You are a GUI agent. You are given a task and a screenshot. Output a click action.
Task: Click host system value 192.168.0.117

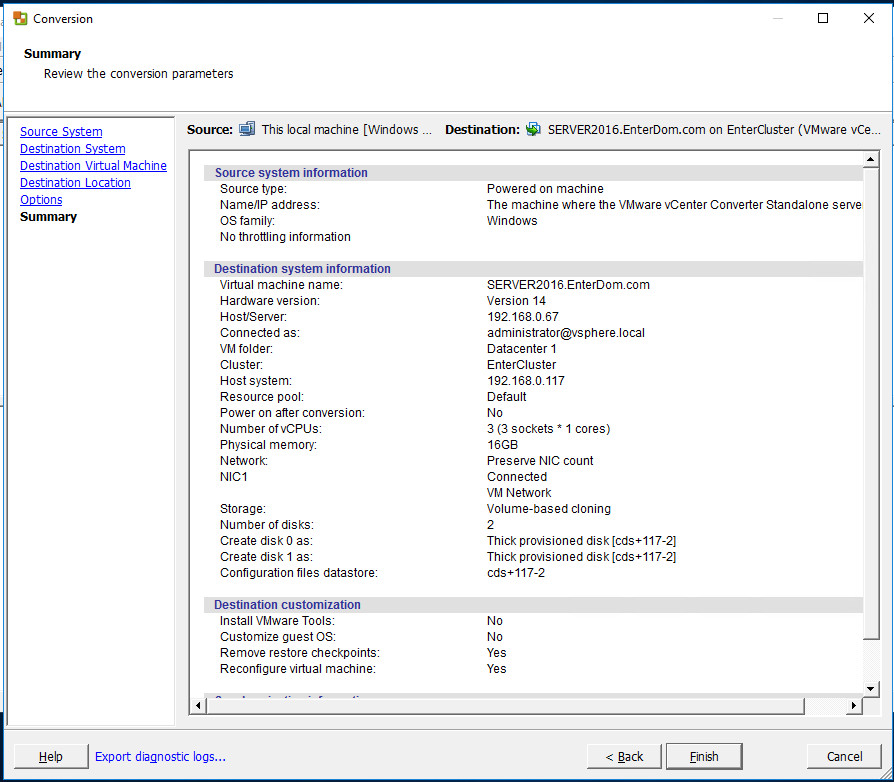click(526, 380)
